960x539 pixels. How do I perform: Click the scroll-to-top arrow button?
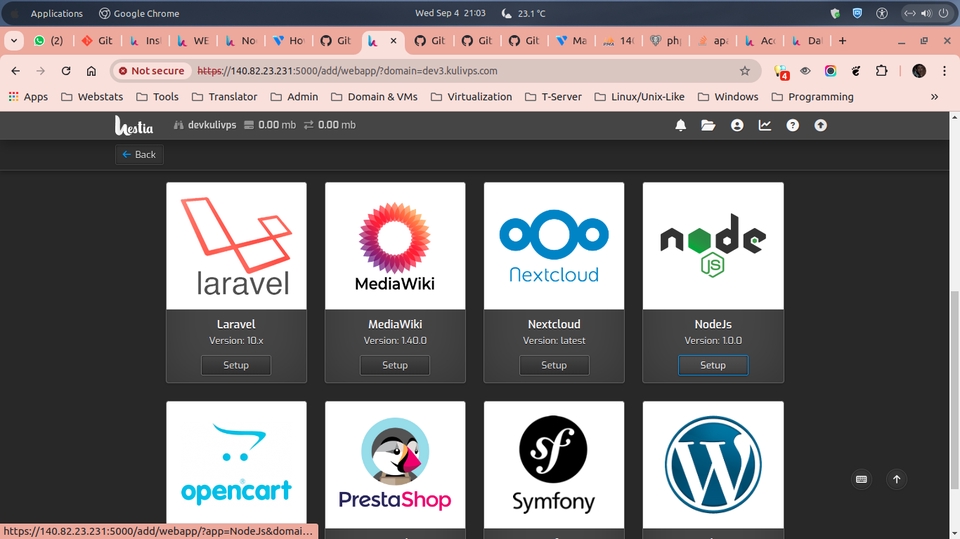[896, 479]
